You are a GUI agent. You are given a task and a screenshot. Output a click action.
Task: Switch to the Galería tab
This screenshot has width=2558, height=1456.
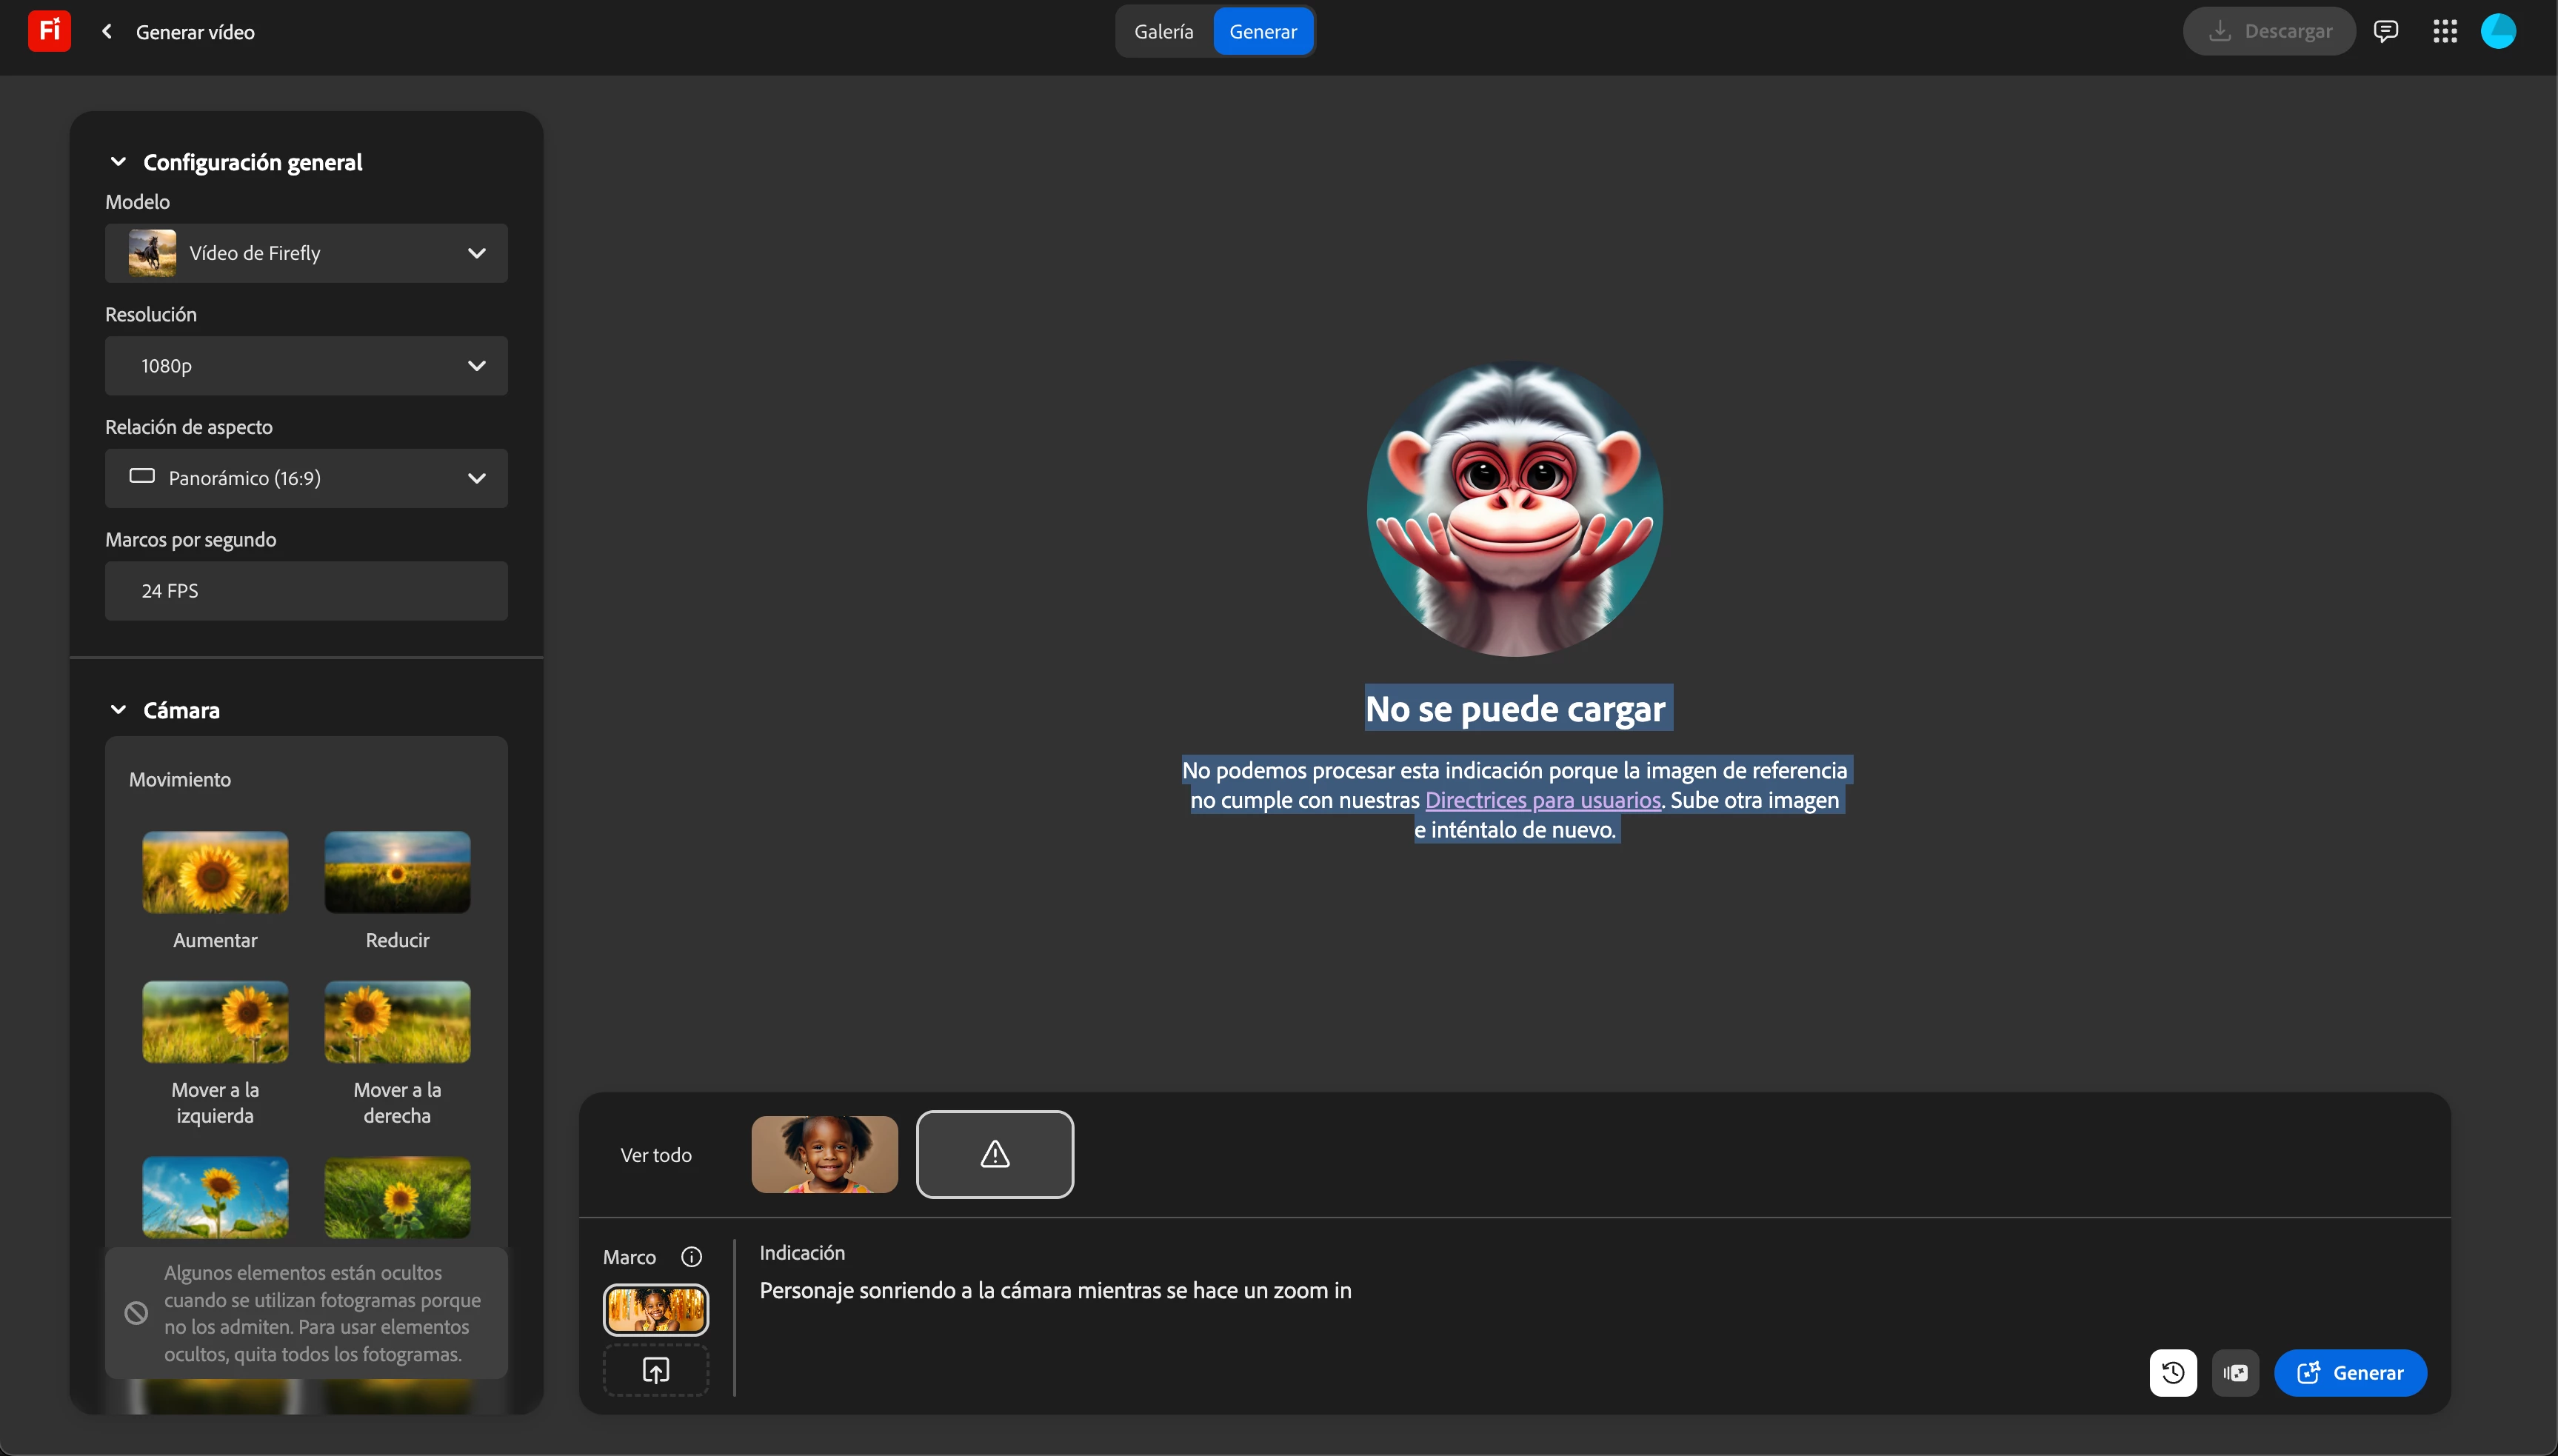1163,32
